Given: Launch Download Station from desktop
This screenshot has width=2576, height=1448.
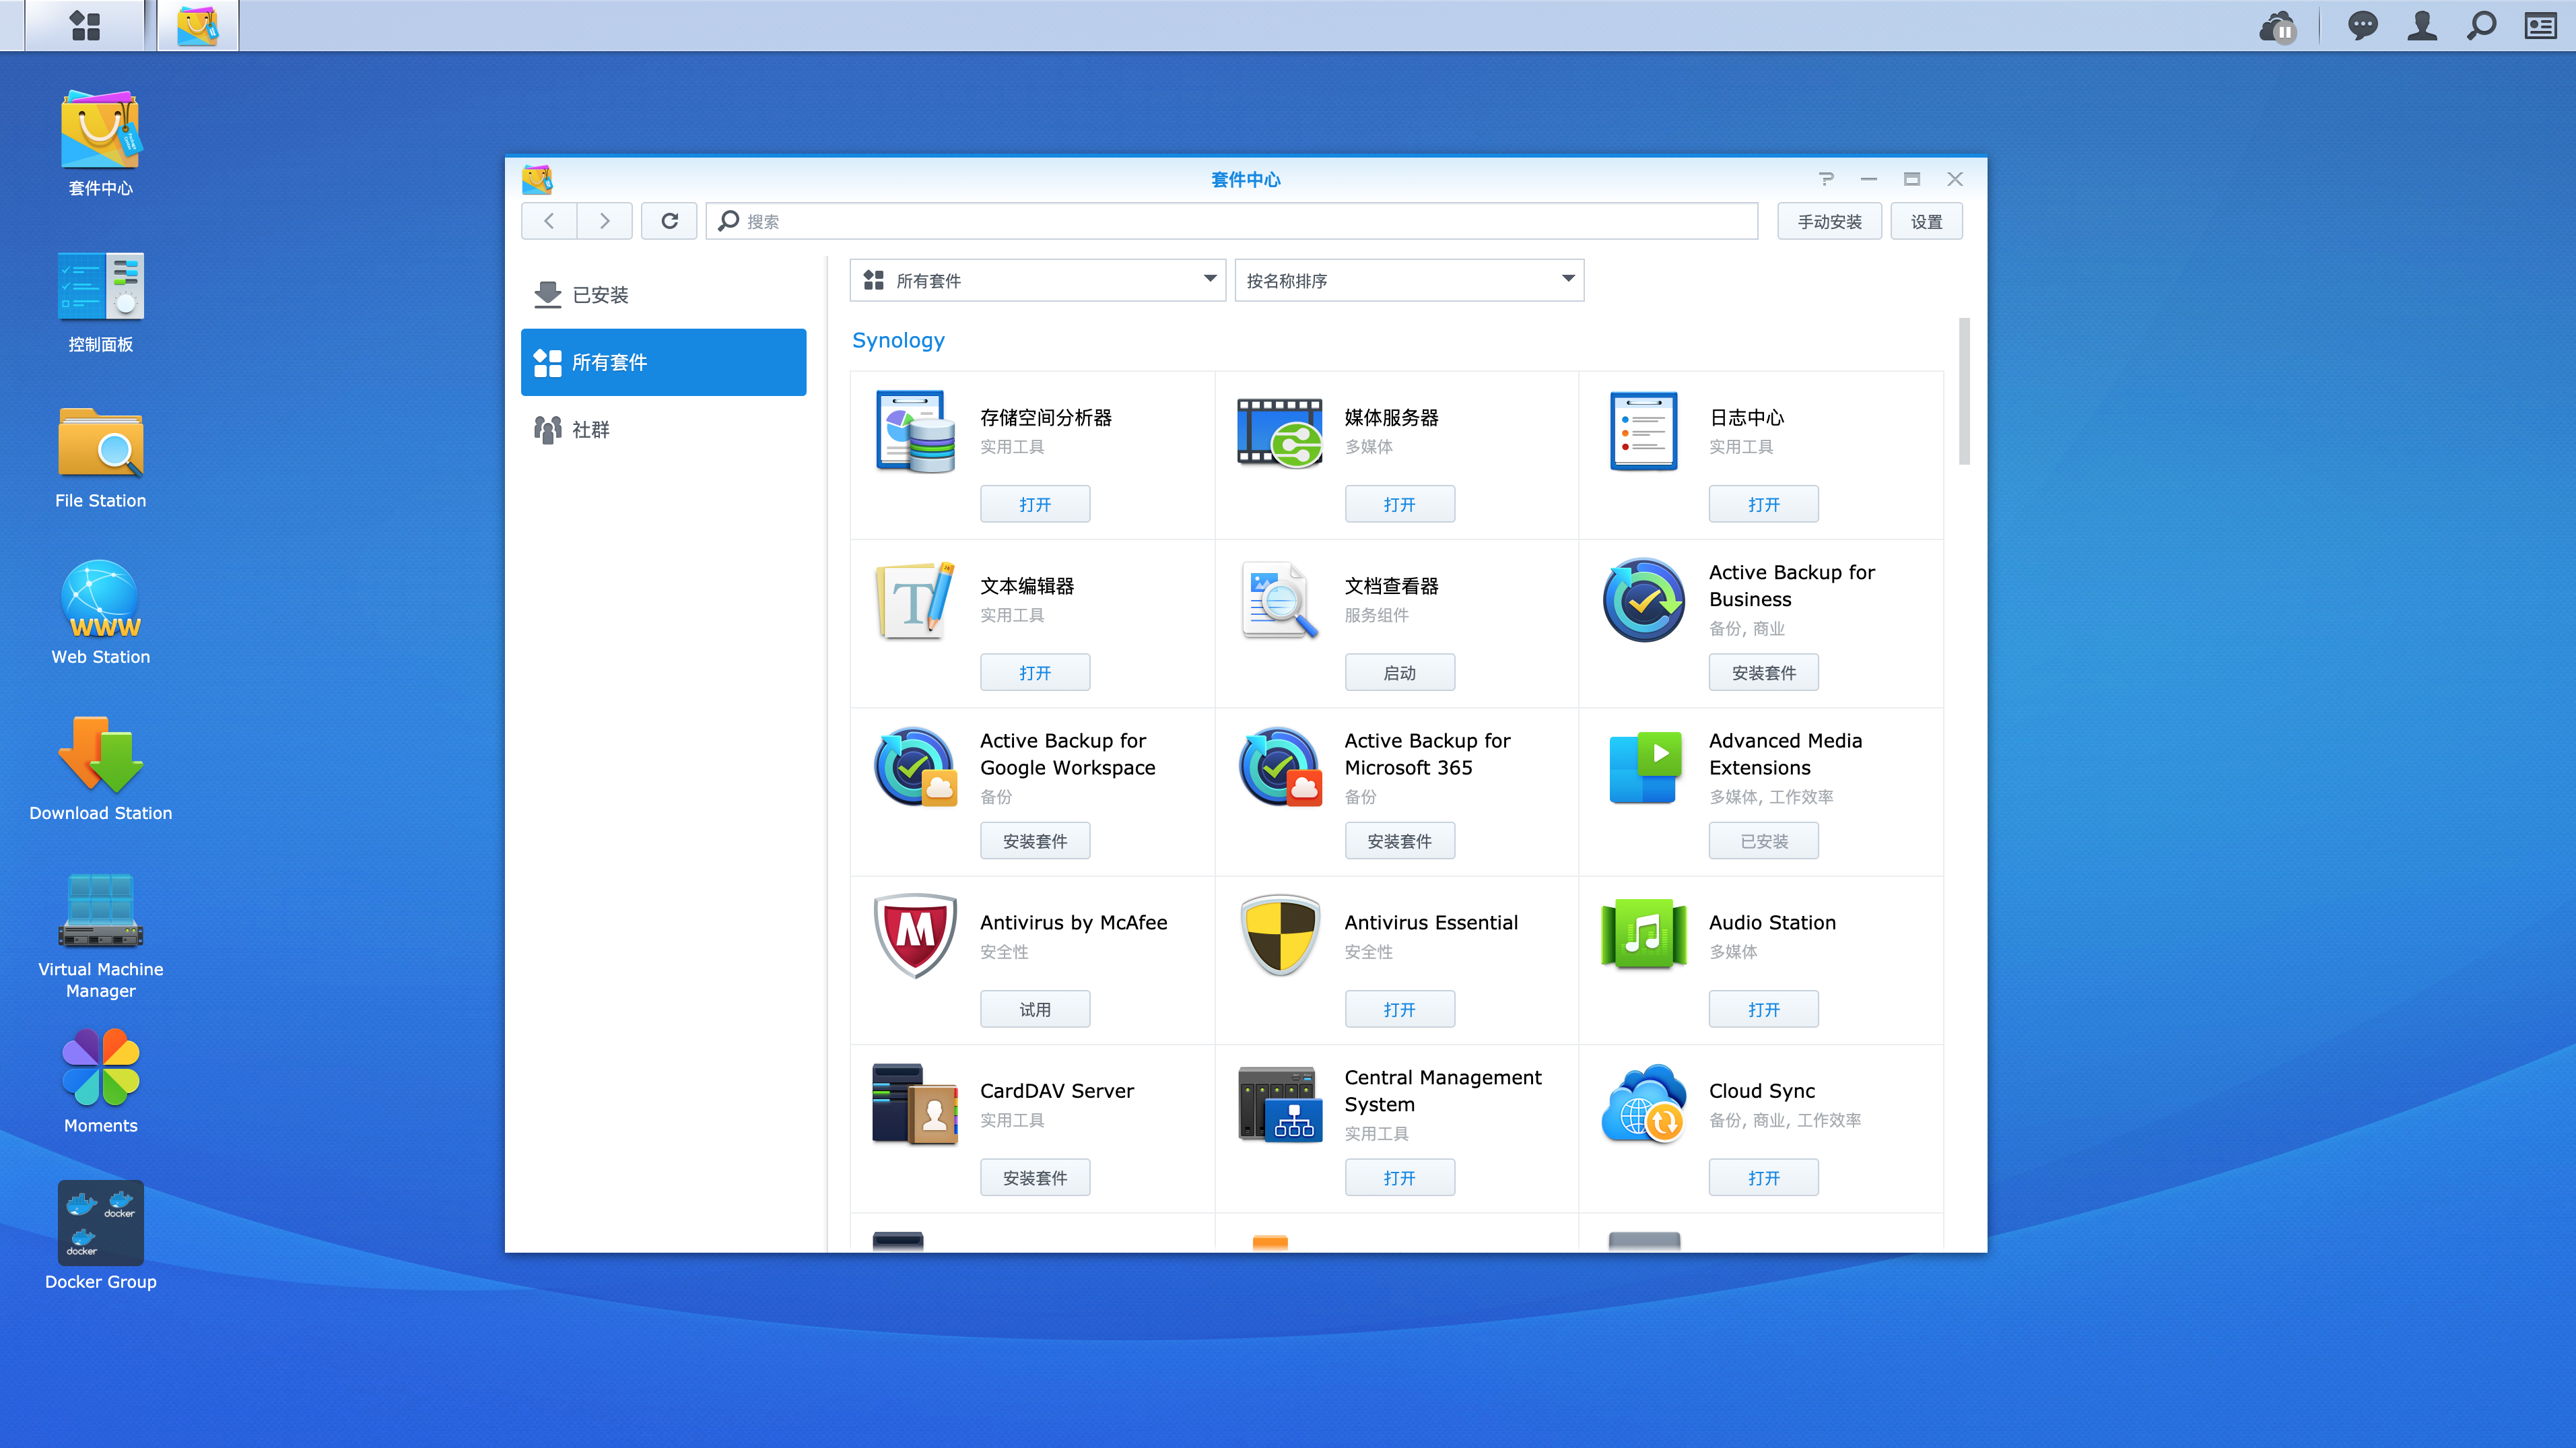Looking at the screenshot, I should (x=100, y=757).
